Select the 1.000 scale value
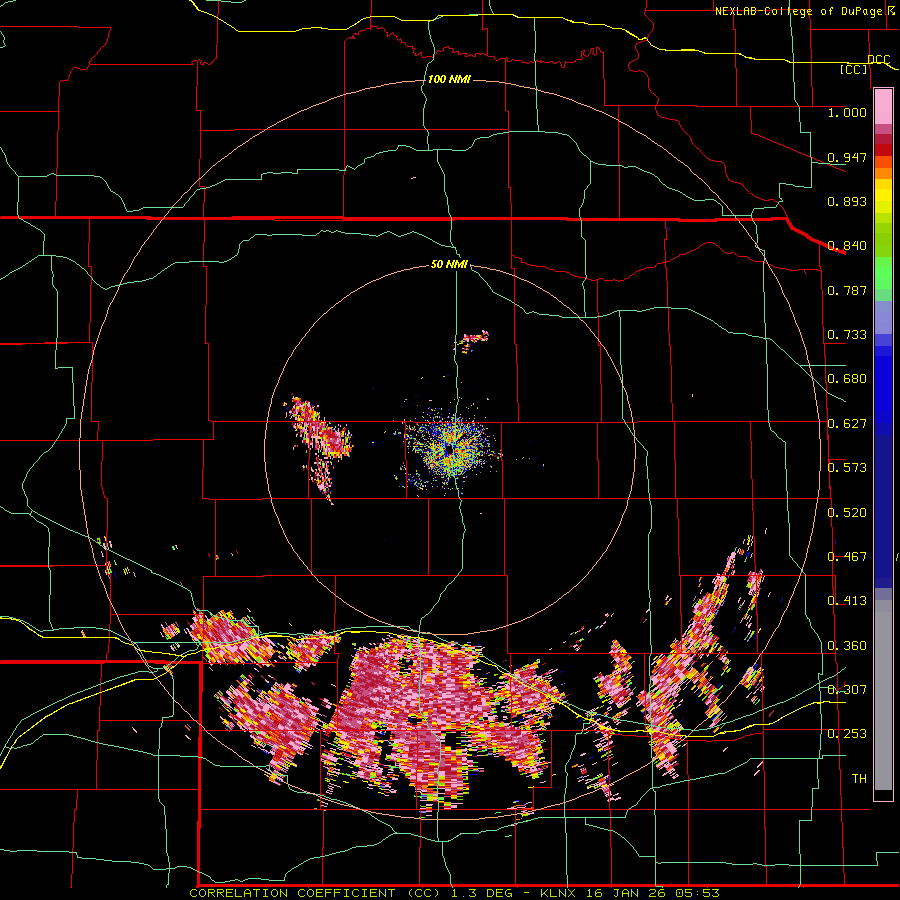 tap(847, 112)
